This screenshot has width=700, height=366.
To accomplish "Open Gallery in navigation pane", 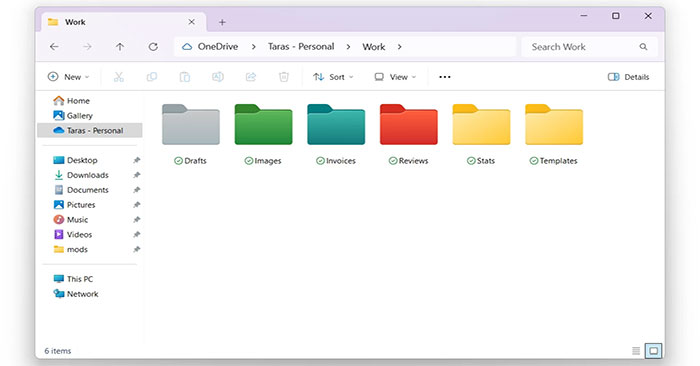I will point(73,116).
